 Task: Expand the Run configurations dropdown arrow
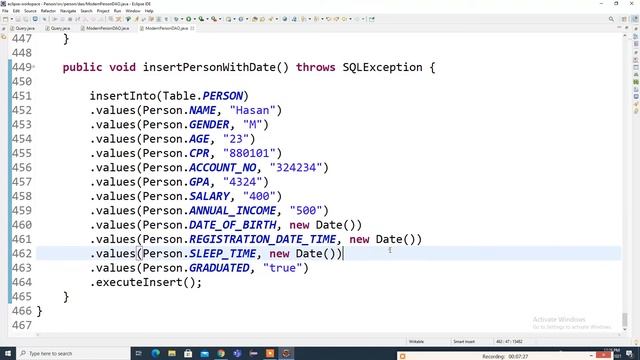(x=194, y=19)
